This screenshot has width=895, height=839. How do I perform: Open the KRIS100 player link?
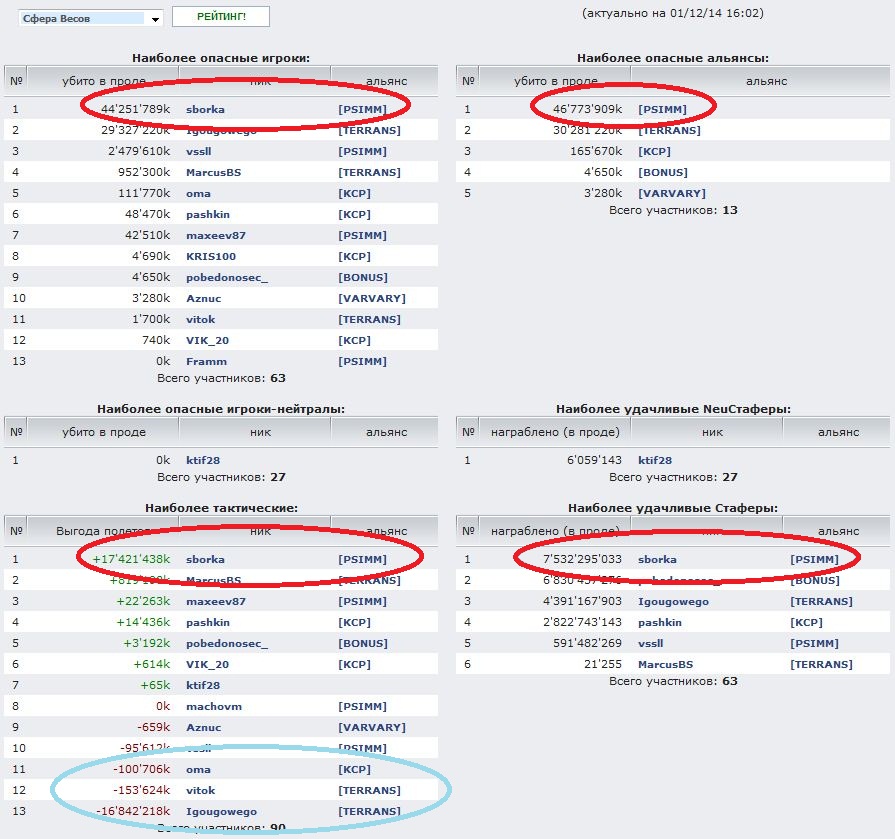(210, 256)
